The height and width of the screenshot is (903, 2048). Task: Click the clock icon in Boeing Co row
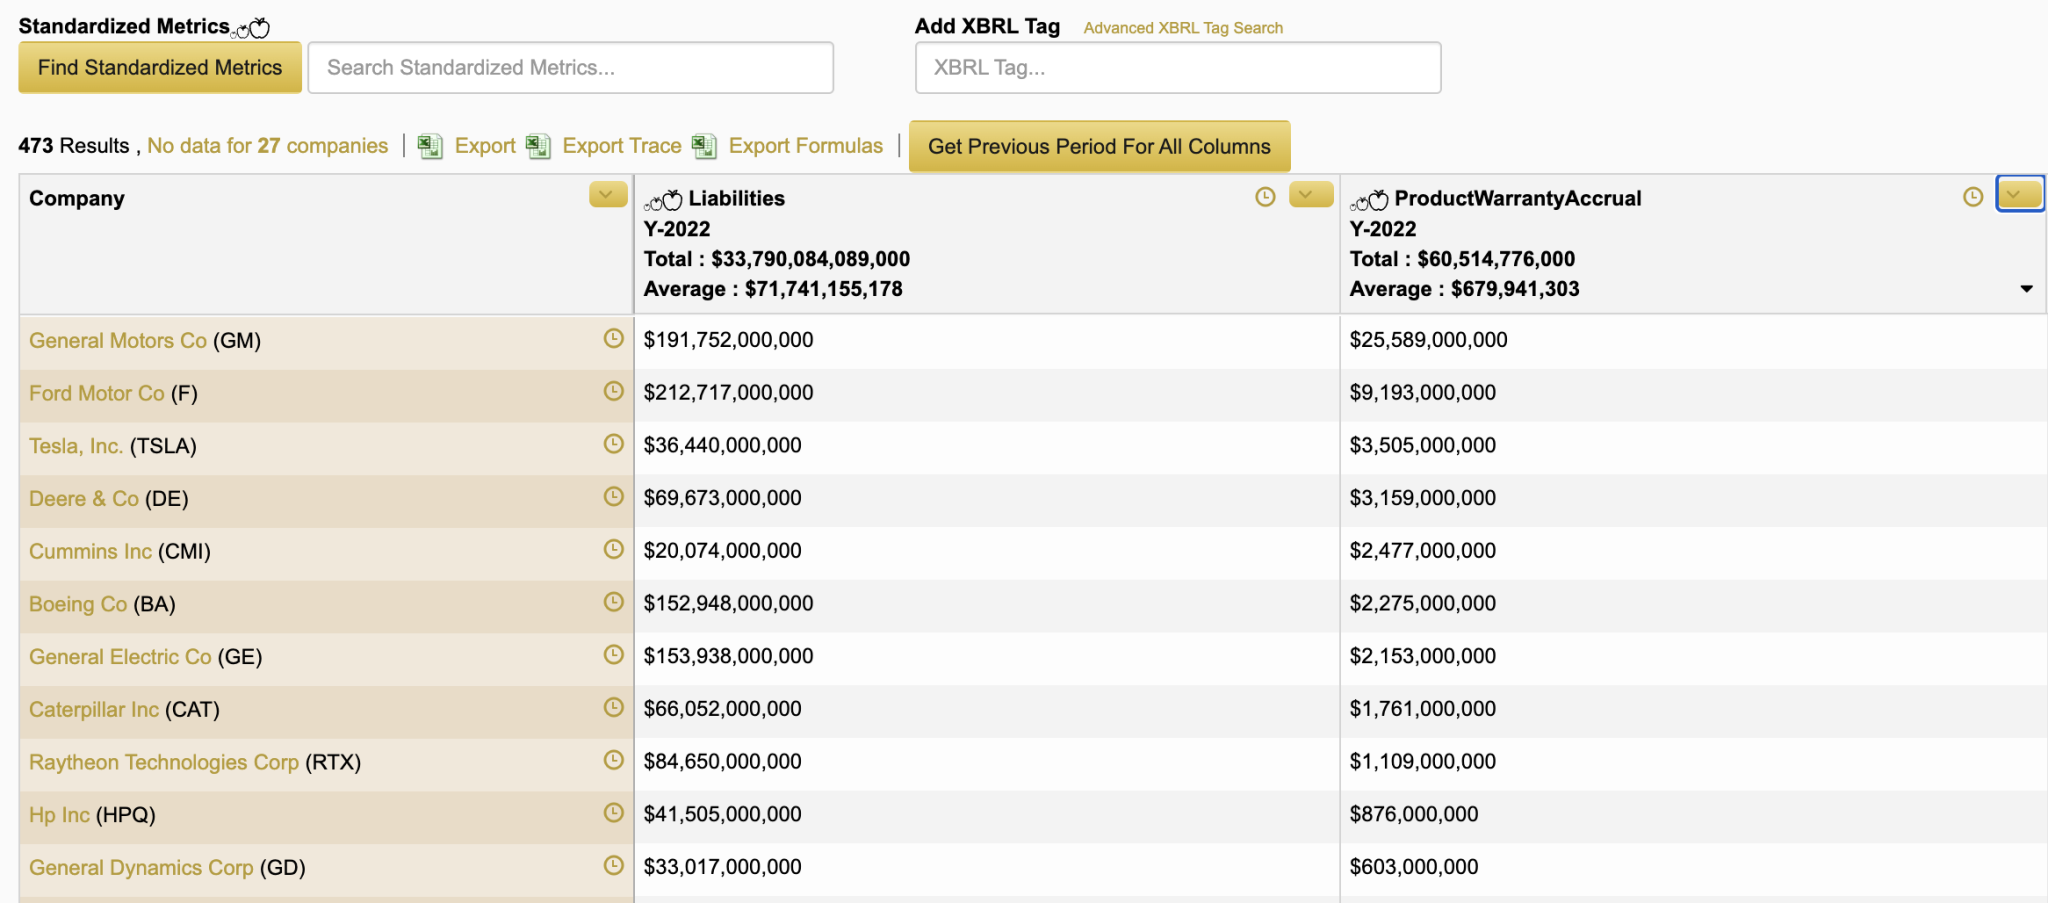[x=613, y=602]
